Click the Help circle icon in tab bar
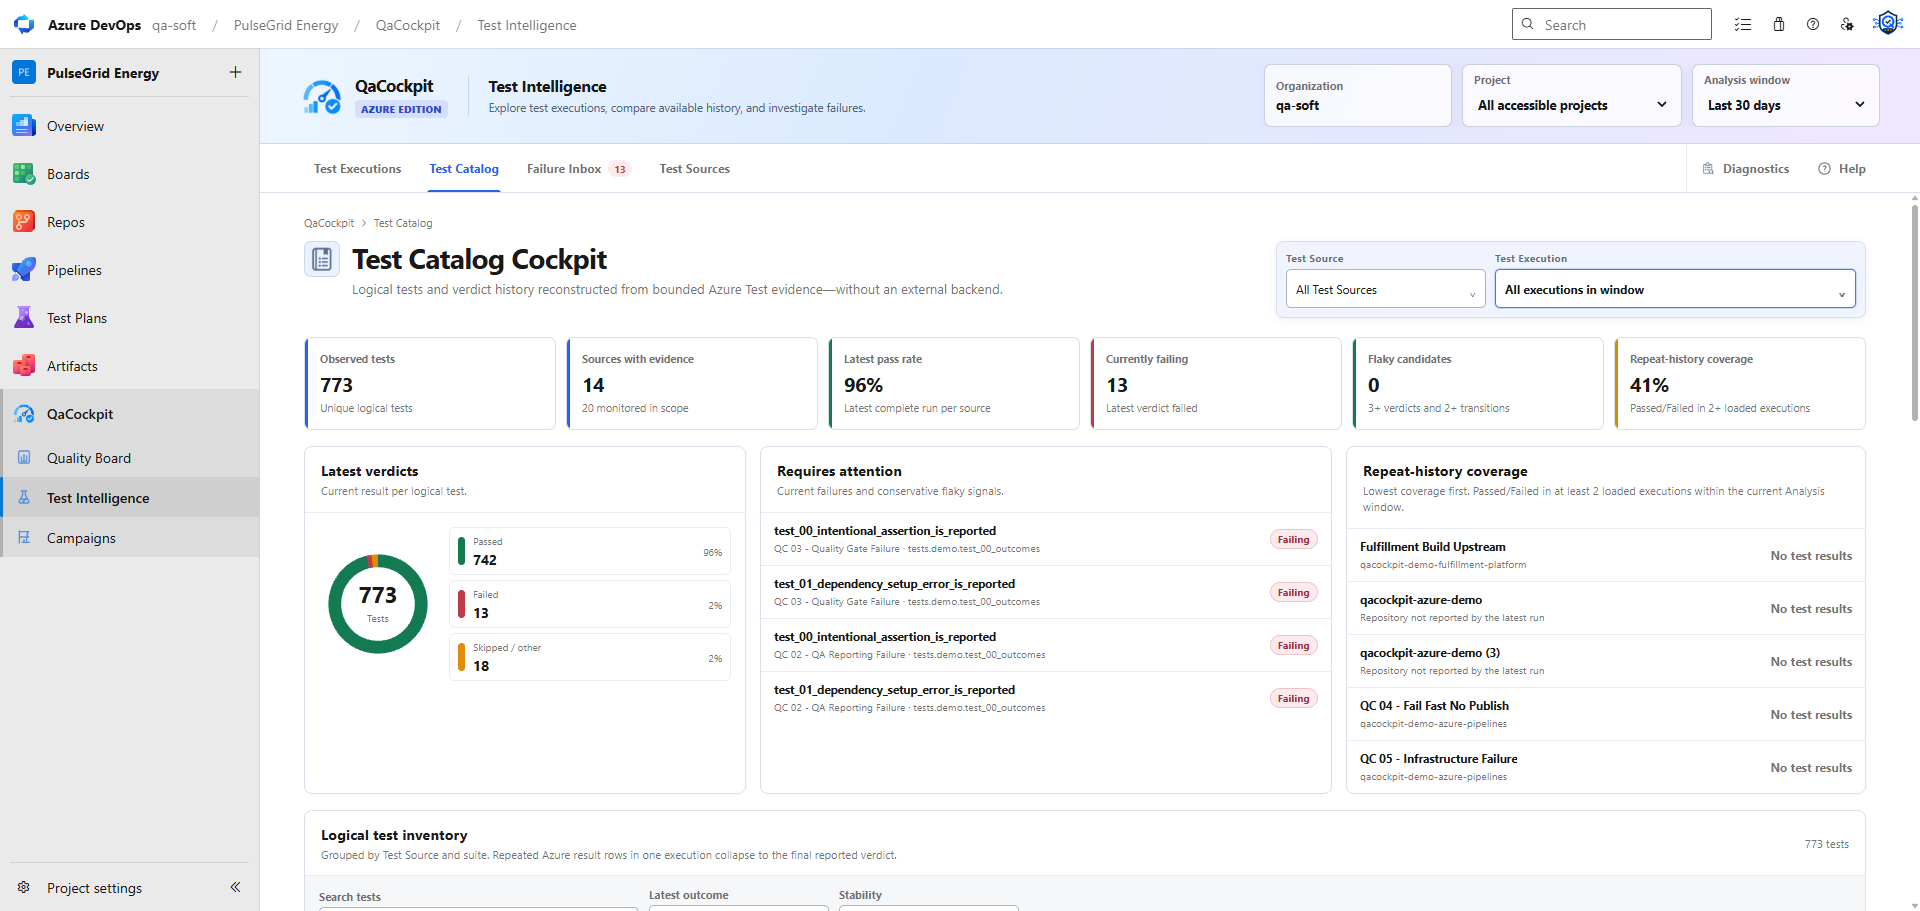This screenshot has width=1920, height=911. coord(1824,169)
